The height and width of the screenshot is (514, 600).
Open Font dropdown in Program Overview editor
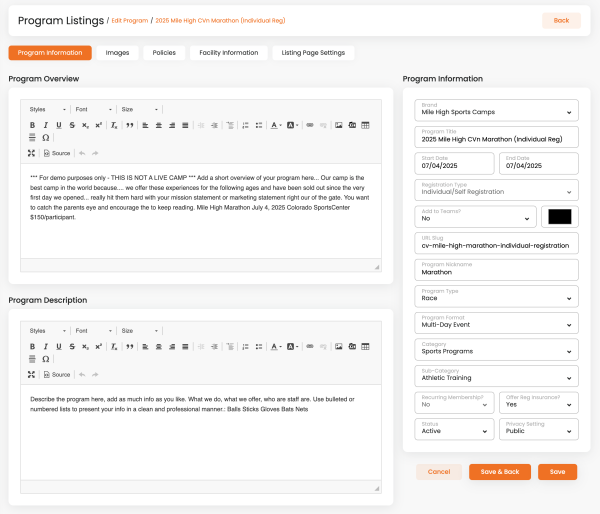[93, 109]
